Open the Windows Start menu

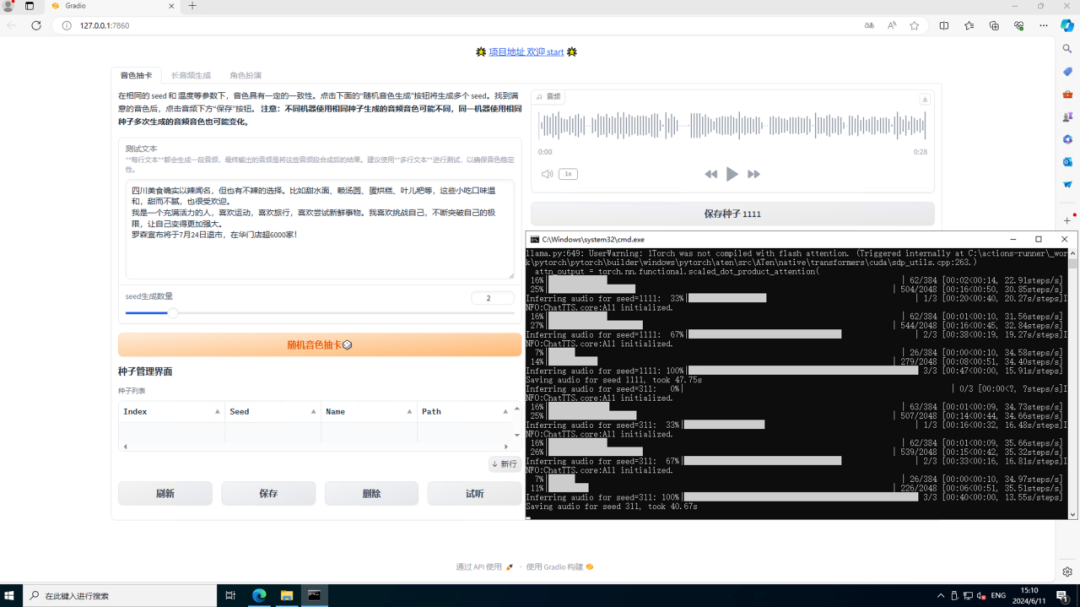tap(10, 595)
